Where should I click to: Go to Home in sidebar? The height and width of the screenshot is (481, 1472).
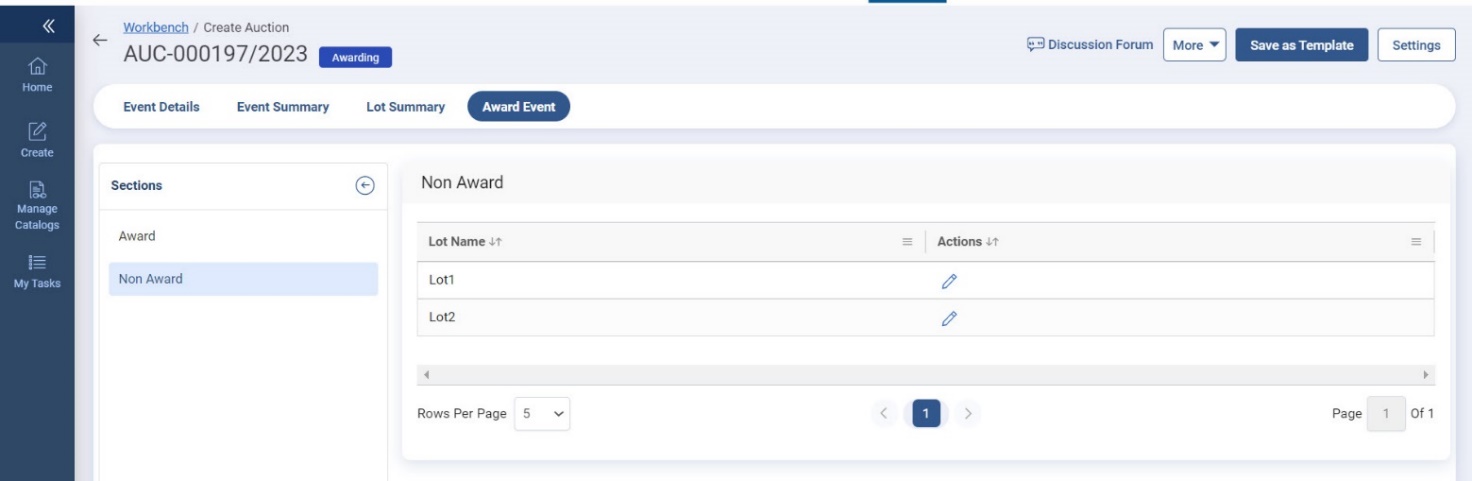click(x=37, y=73)
